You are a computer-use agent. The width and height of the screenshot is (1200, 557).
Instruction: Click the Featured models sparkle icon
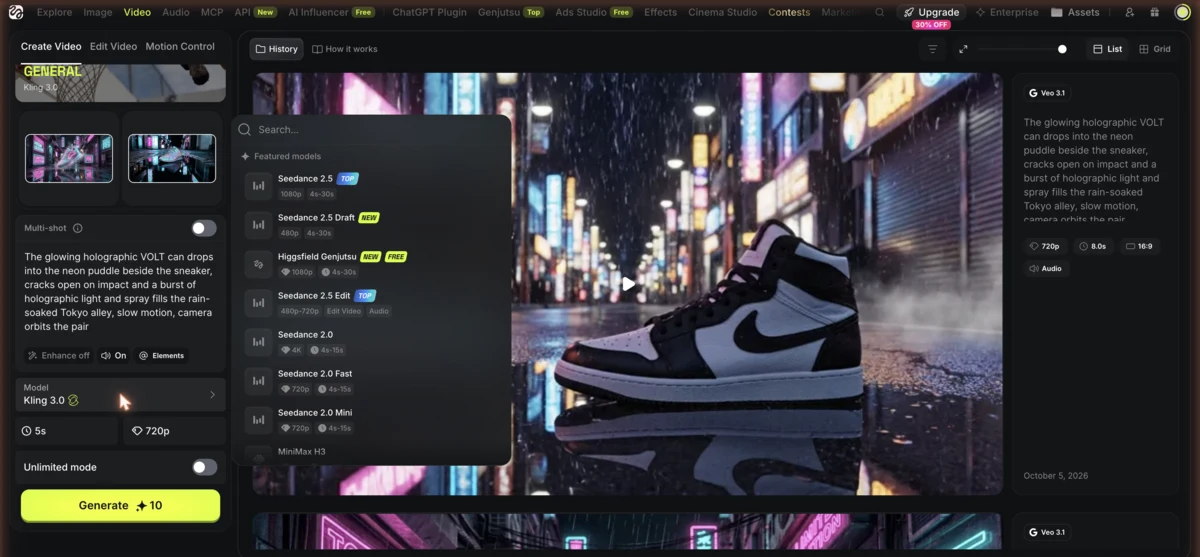click(x=245, y=156)
